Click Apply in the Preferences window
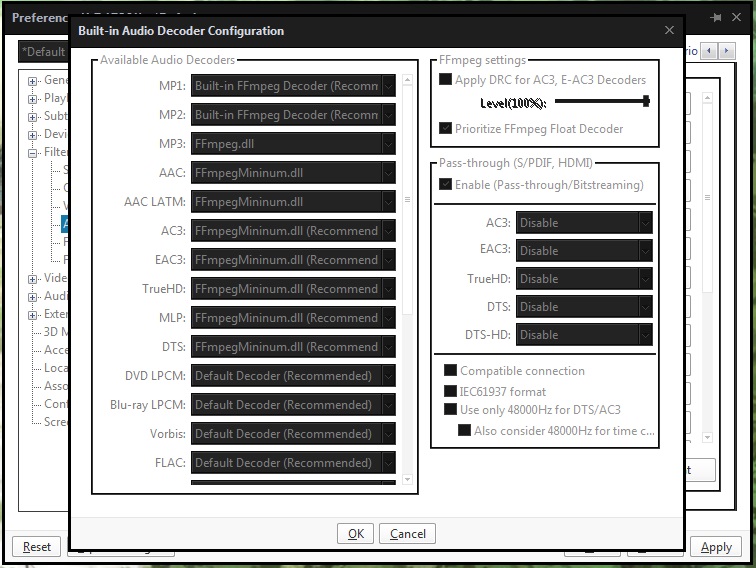This screenshot has height=568, width=756. [x=716, y=547]
